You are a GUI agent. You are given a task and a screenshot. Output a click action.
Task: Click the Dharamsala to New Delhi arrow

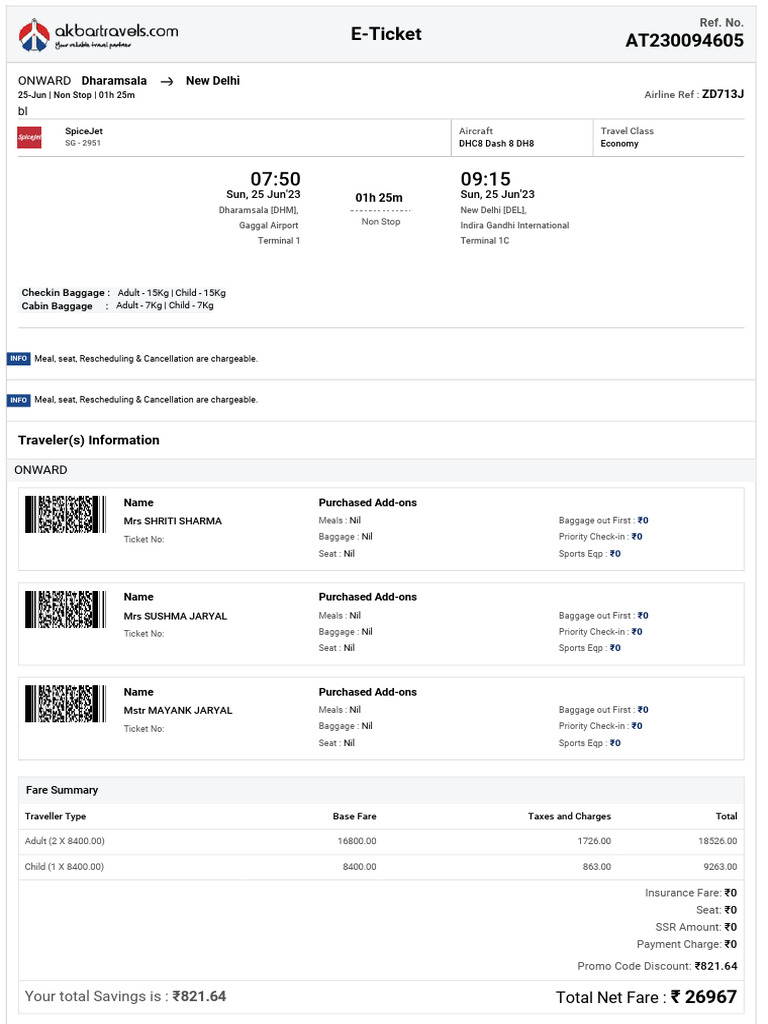point(167,82)
